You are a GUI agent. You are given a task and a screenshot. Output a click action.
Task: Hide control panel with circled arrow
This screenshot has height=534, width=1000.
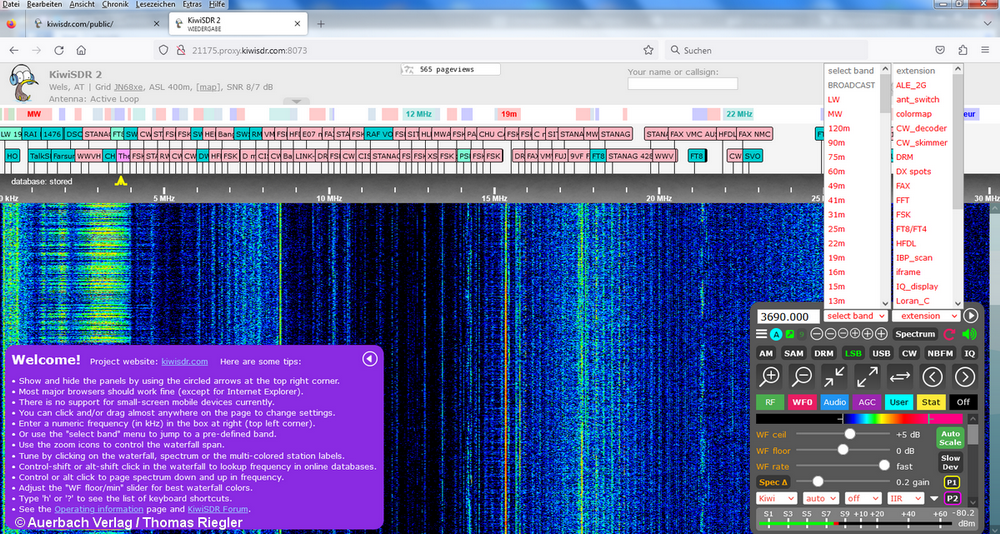970,315
